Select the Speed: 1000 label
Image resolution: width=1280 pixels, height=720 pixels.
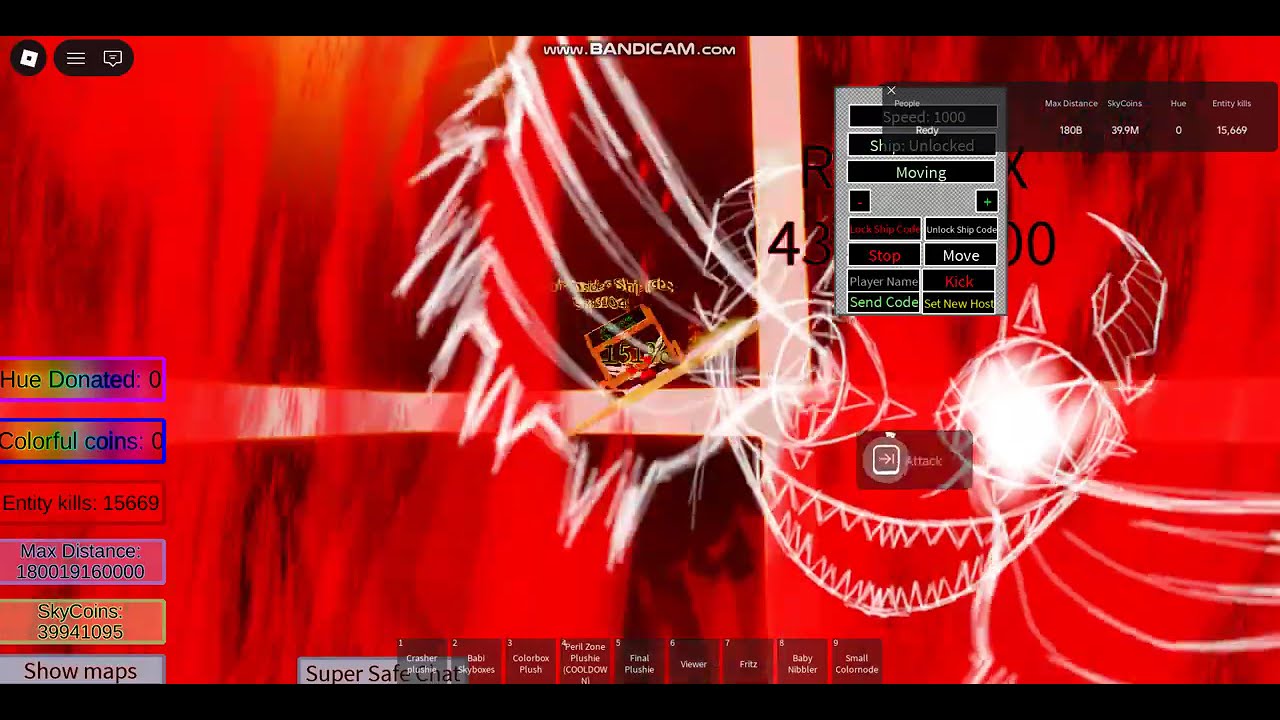coord(923,117)
